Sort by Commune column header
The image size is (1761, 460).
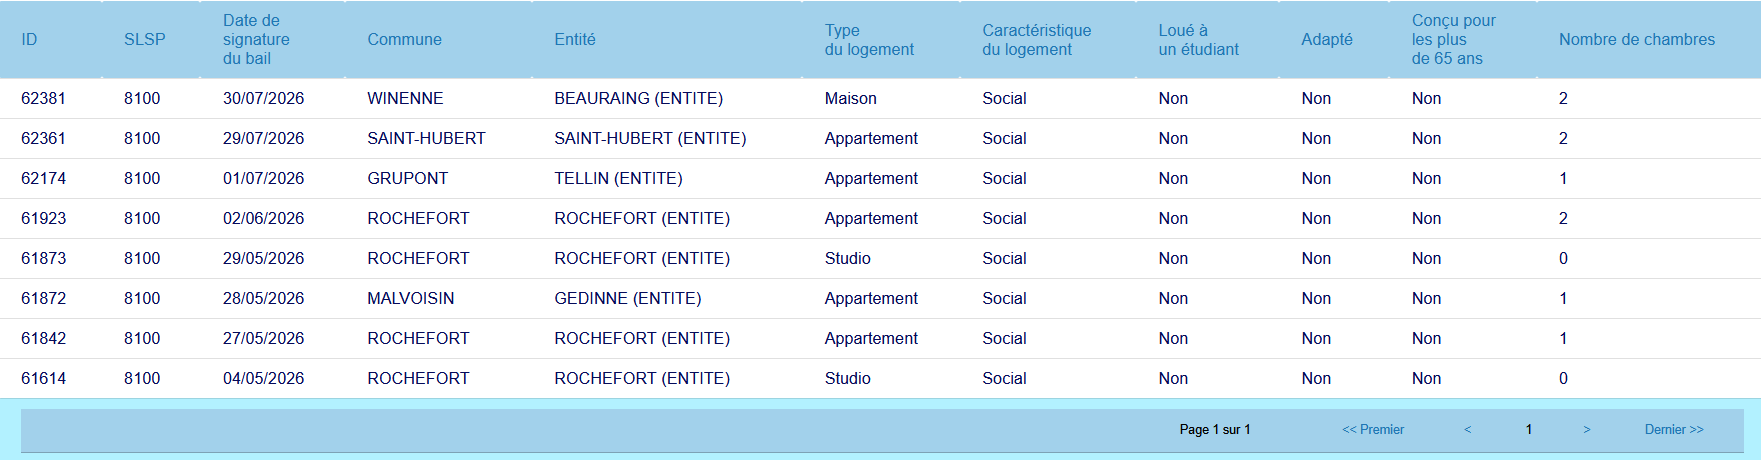404,39
